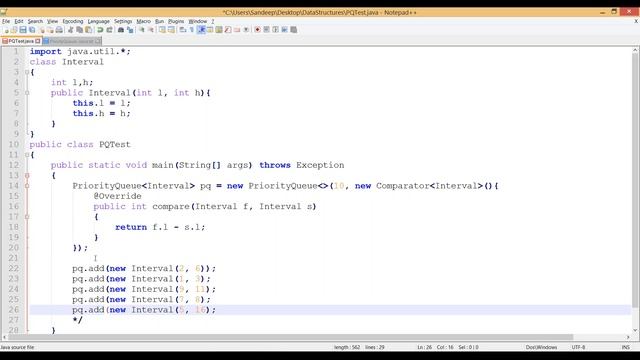Open the Run menu
The height and width of the screenshot is (360, 640).
(x=159, y=21)
